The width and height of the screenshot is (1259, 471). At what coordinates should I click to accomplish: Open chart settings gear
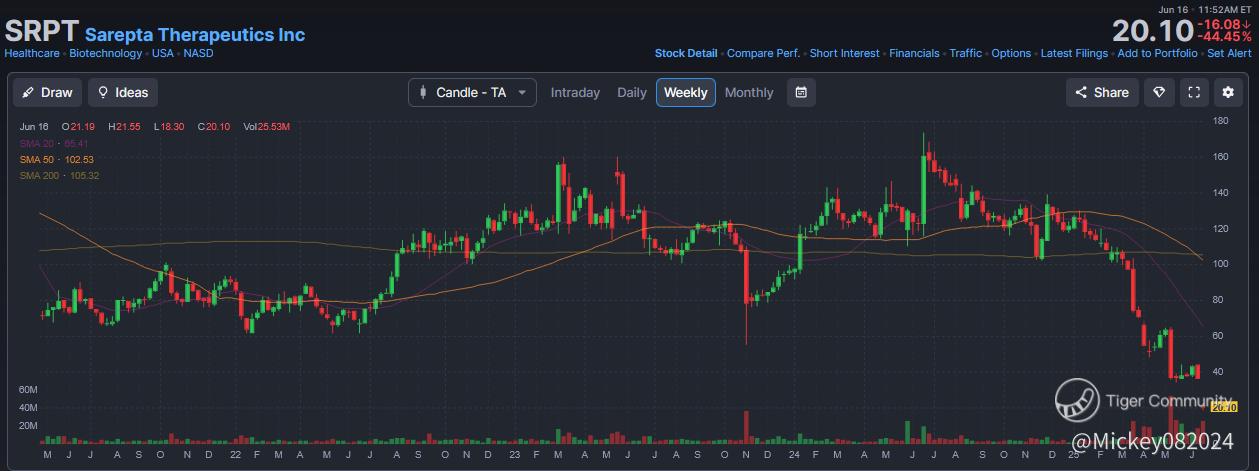click(x=1228, y=92)
